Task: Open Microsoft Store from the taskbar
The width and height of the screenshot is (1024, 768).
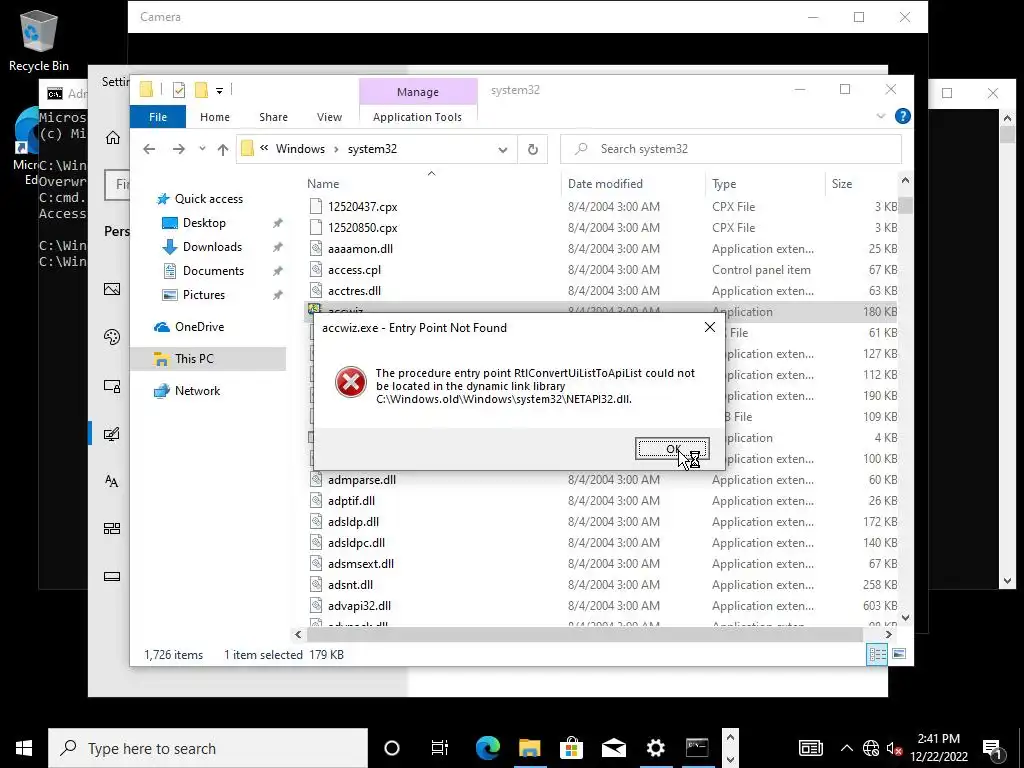Action: 571,748
